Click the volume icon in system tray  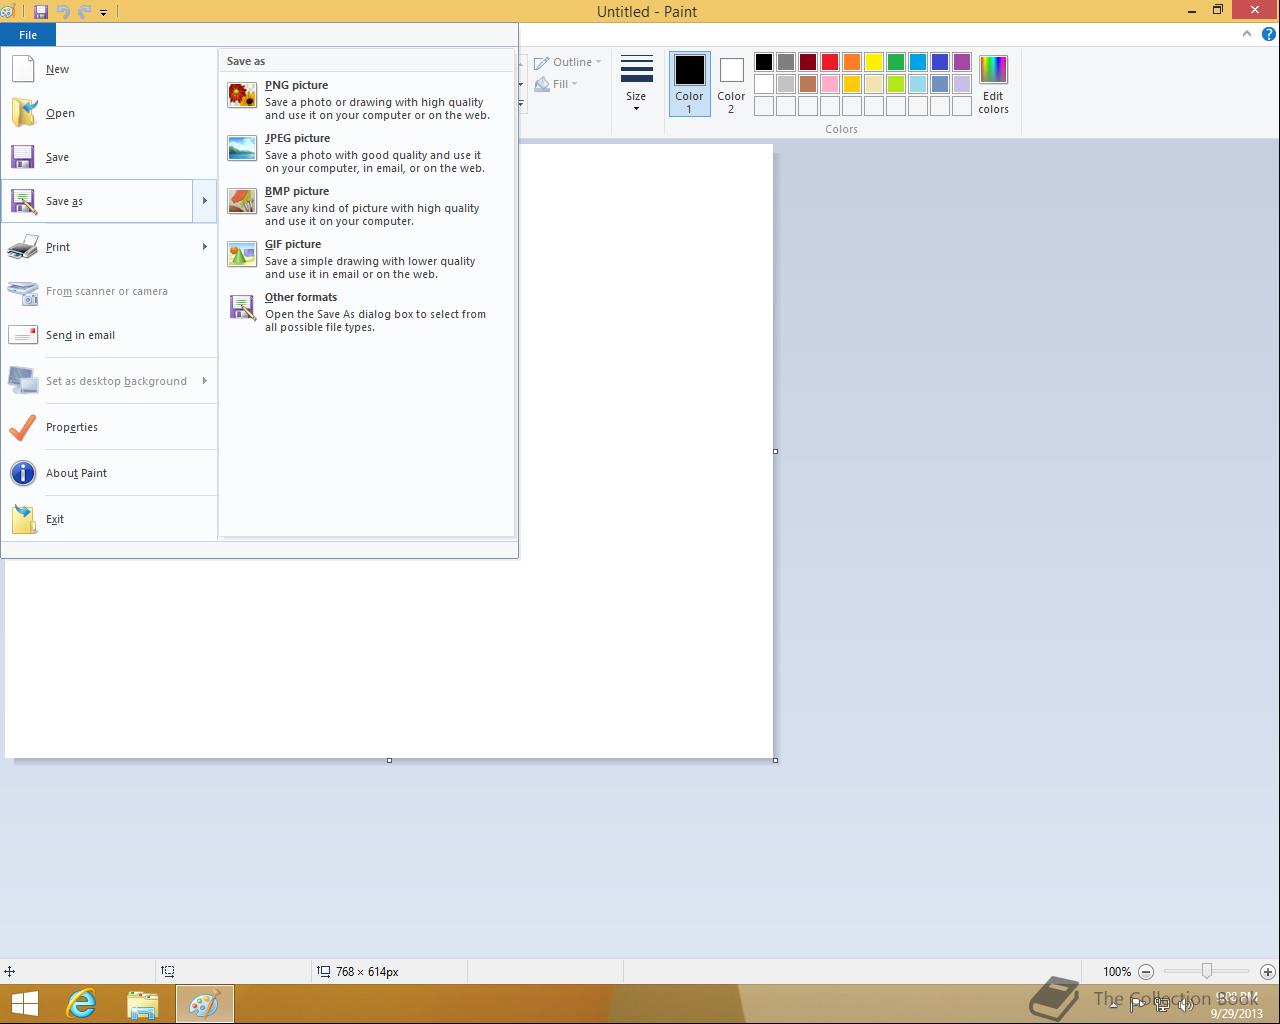[1186, 1005]
